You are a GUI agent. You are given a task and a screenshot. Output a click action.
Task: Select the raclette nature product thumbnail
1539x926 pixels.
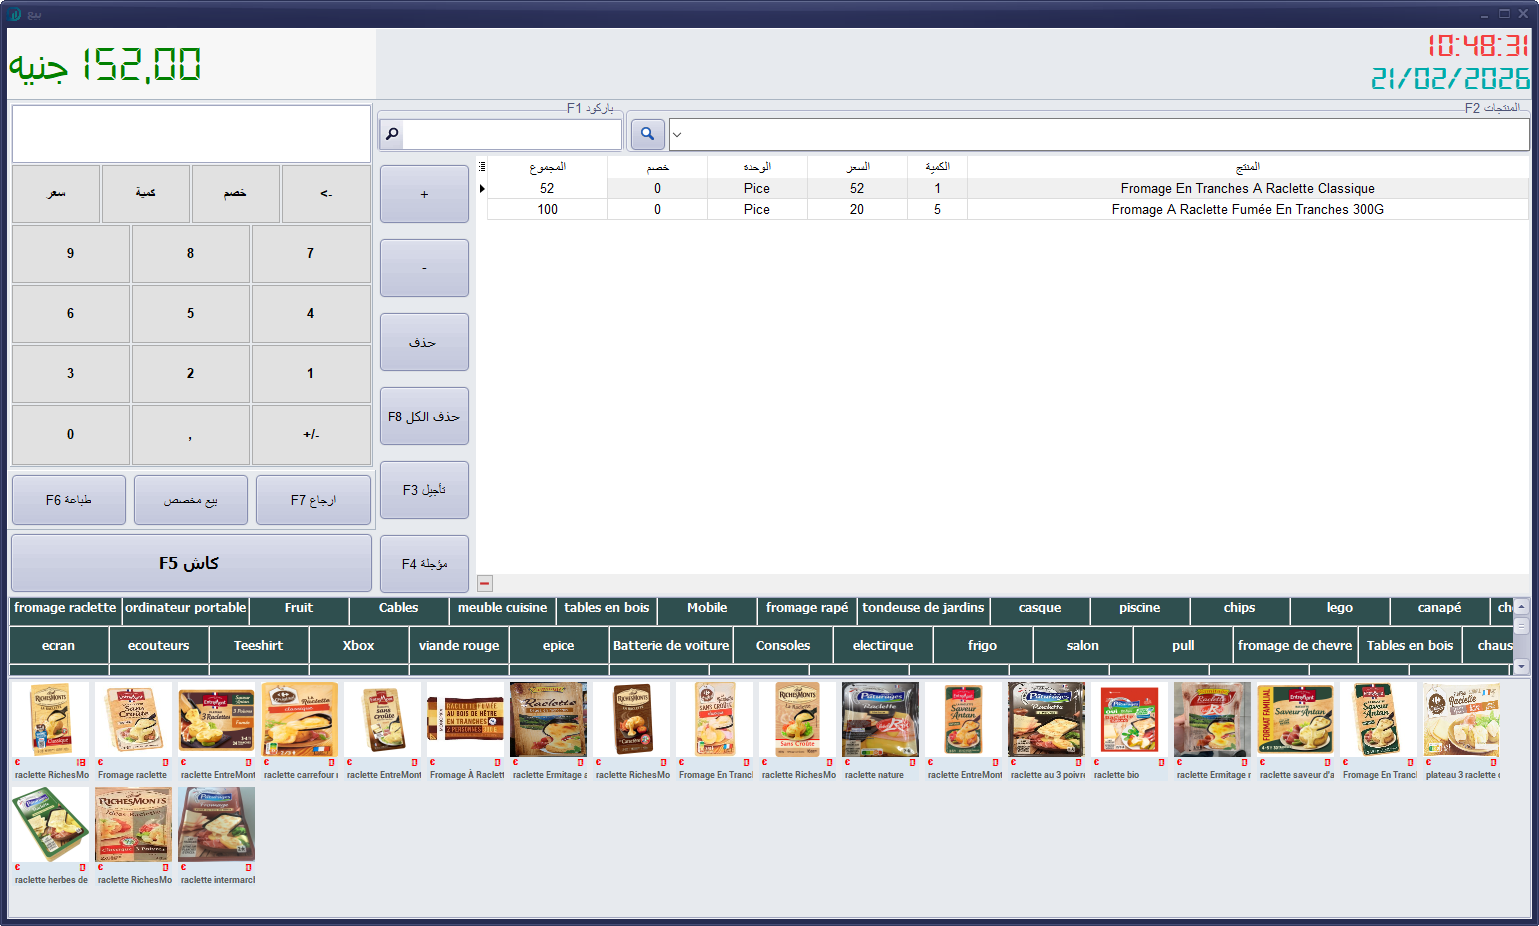[880, 721]
